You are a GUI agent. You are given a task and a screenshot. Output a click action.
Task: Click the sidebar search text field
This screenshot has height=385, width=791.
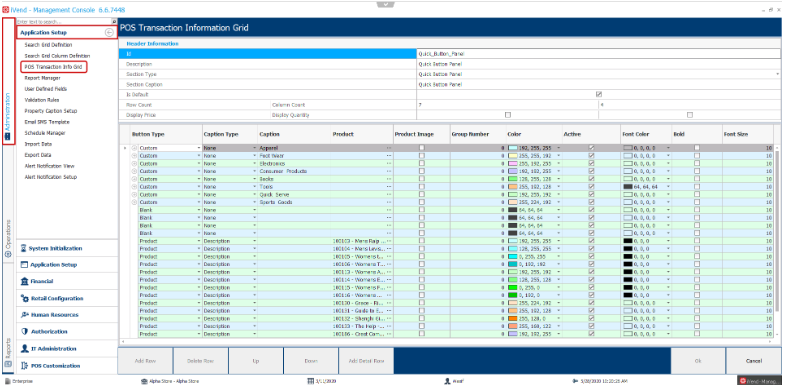click(x=64, y=22)
